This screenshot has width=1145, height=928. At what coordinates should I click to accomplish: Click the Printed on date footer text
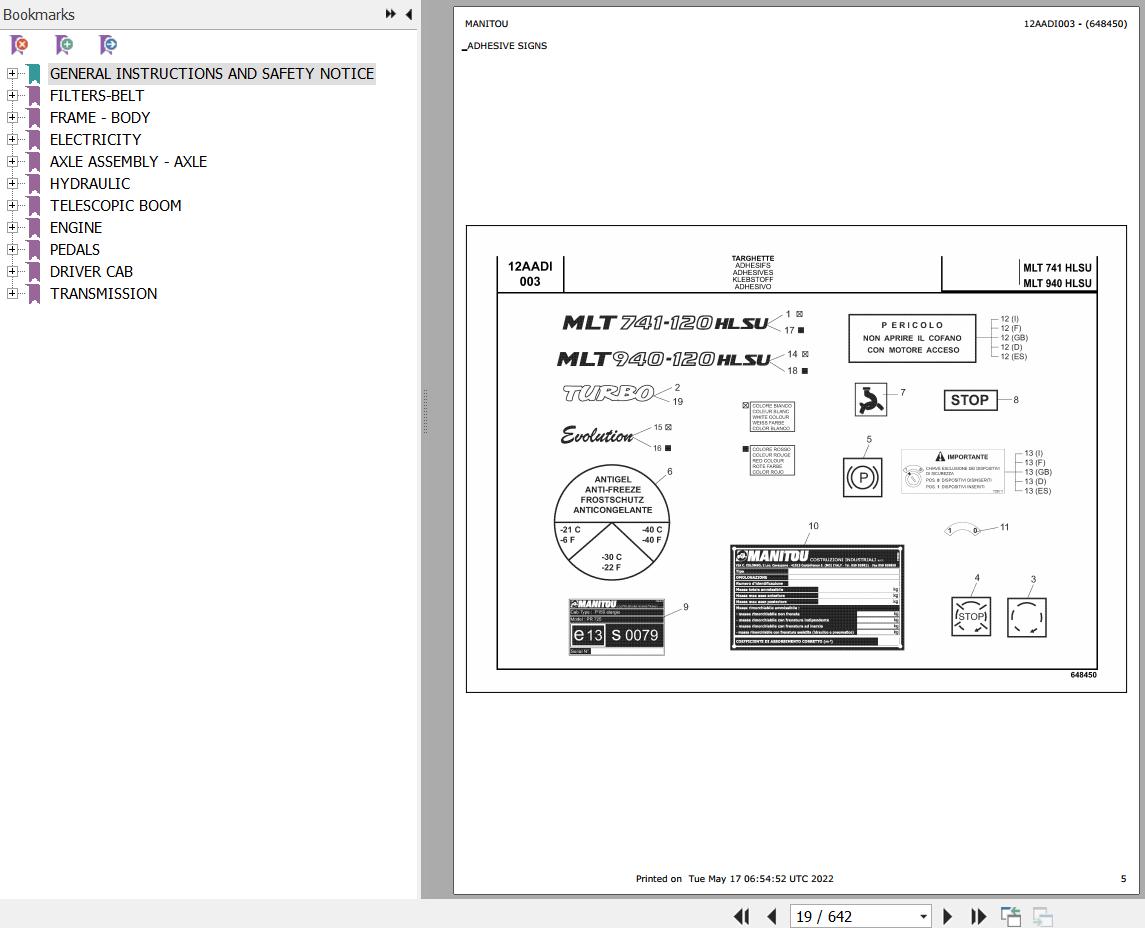[735, 878]
